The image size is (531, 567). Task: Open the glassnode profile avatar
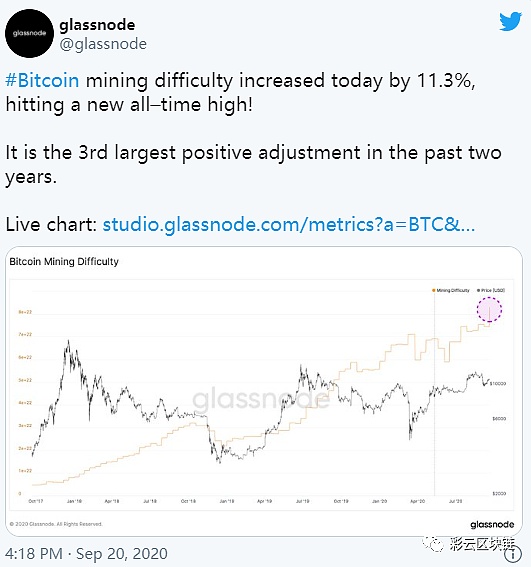[29, 33]
